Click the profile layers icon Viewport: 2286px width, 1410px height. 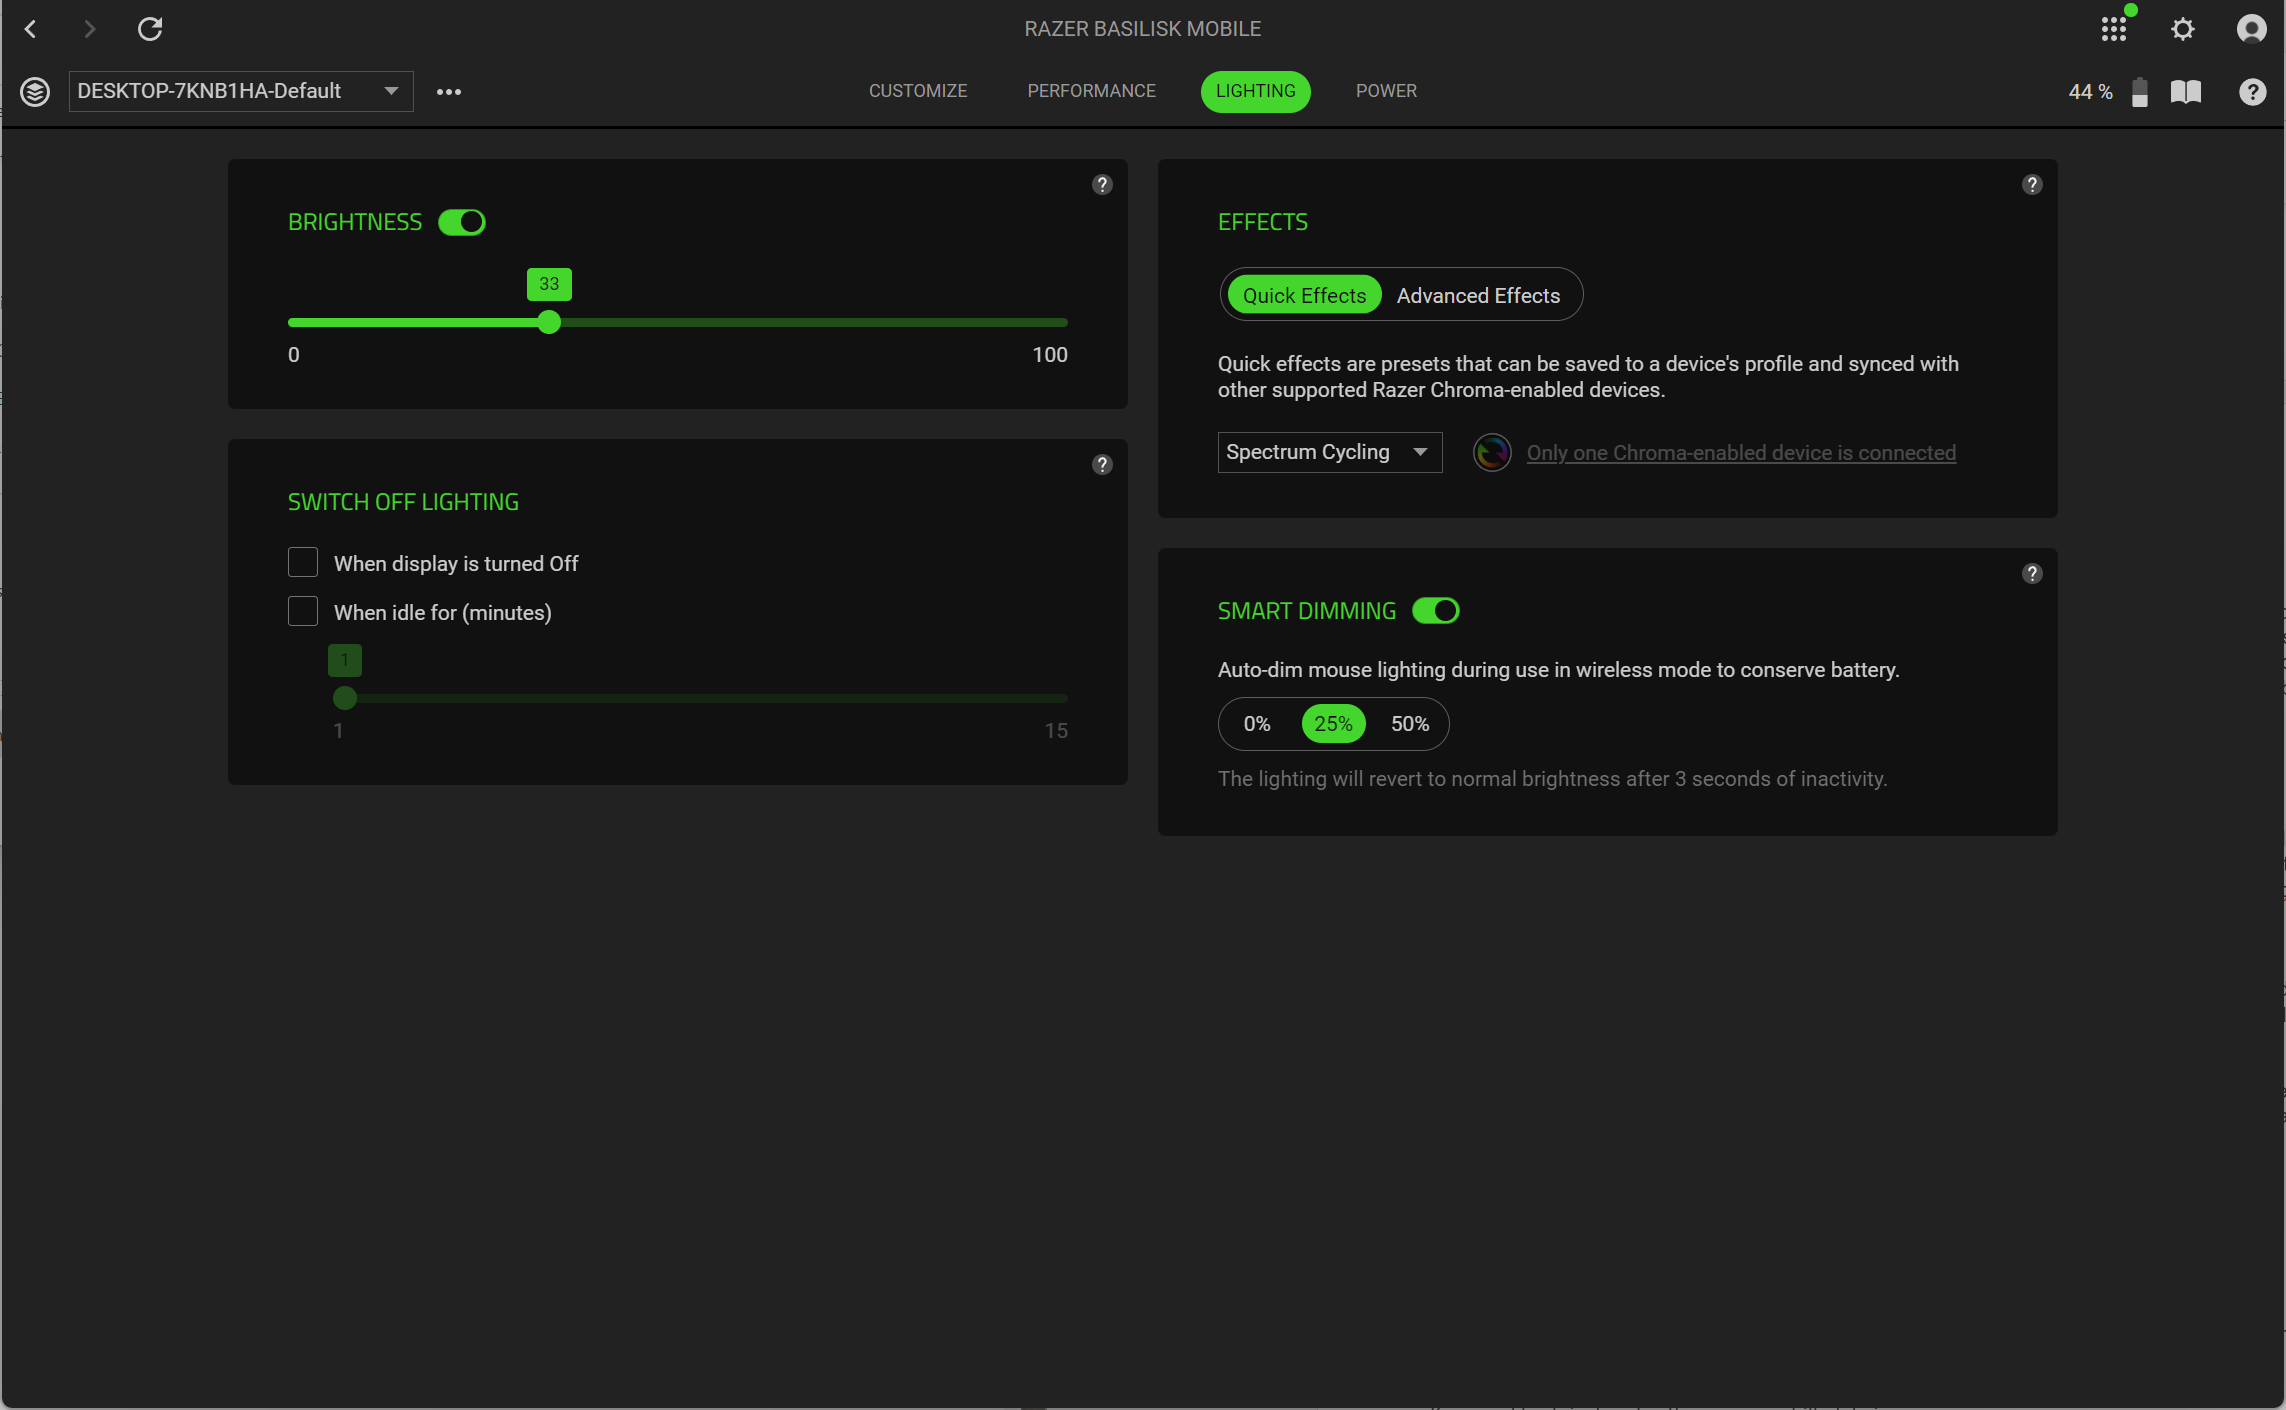click(x=35, y=92)
